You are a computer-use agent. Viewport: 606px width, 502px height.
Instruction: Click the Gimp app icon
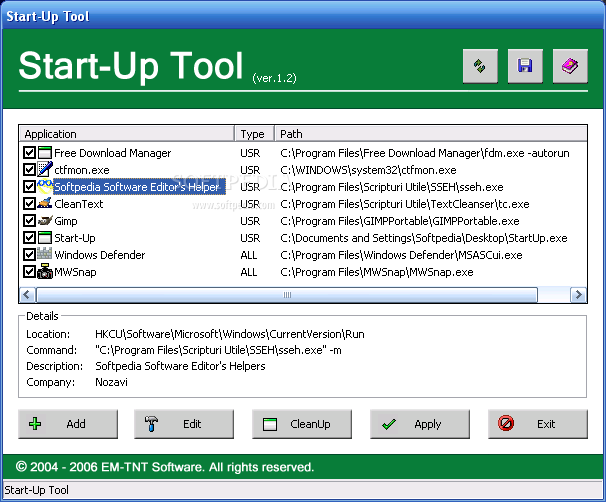(45, 221)
